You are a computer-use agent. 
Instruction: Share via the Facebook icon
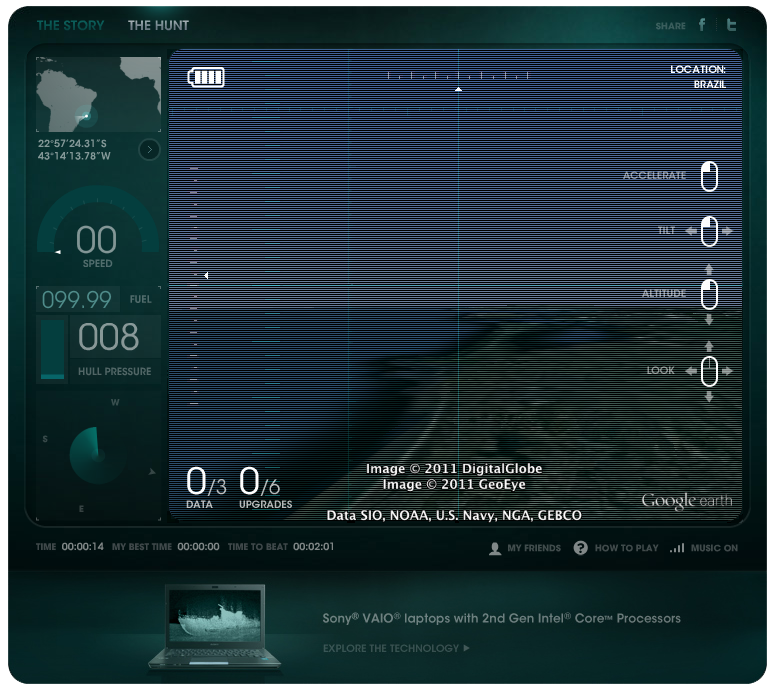tap(702, 25)
